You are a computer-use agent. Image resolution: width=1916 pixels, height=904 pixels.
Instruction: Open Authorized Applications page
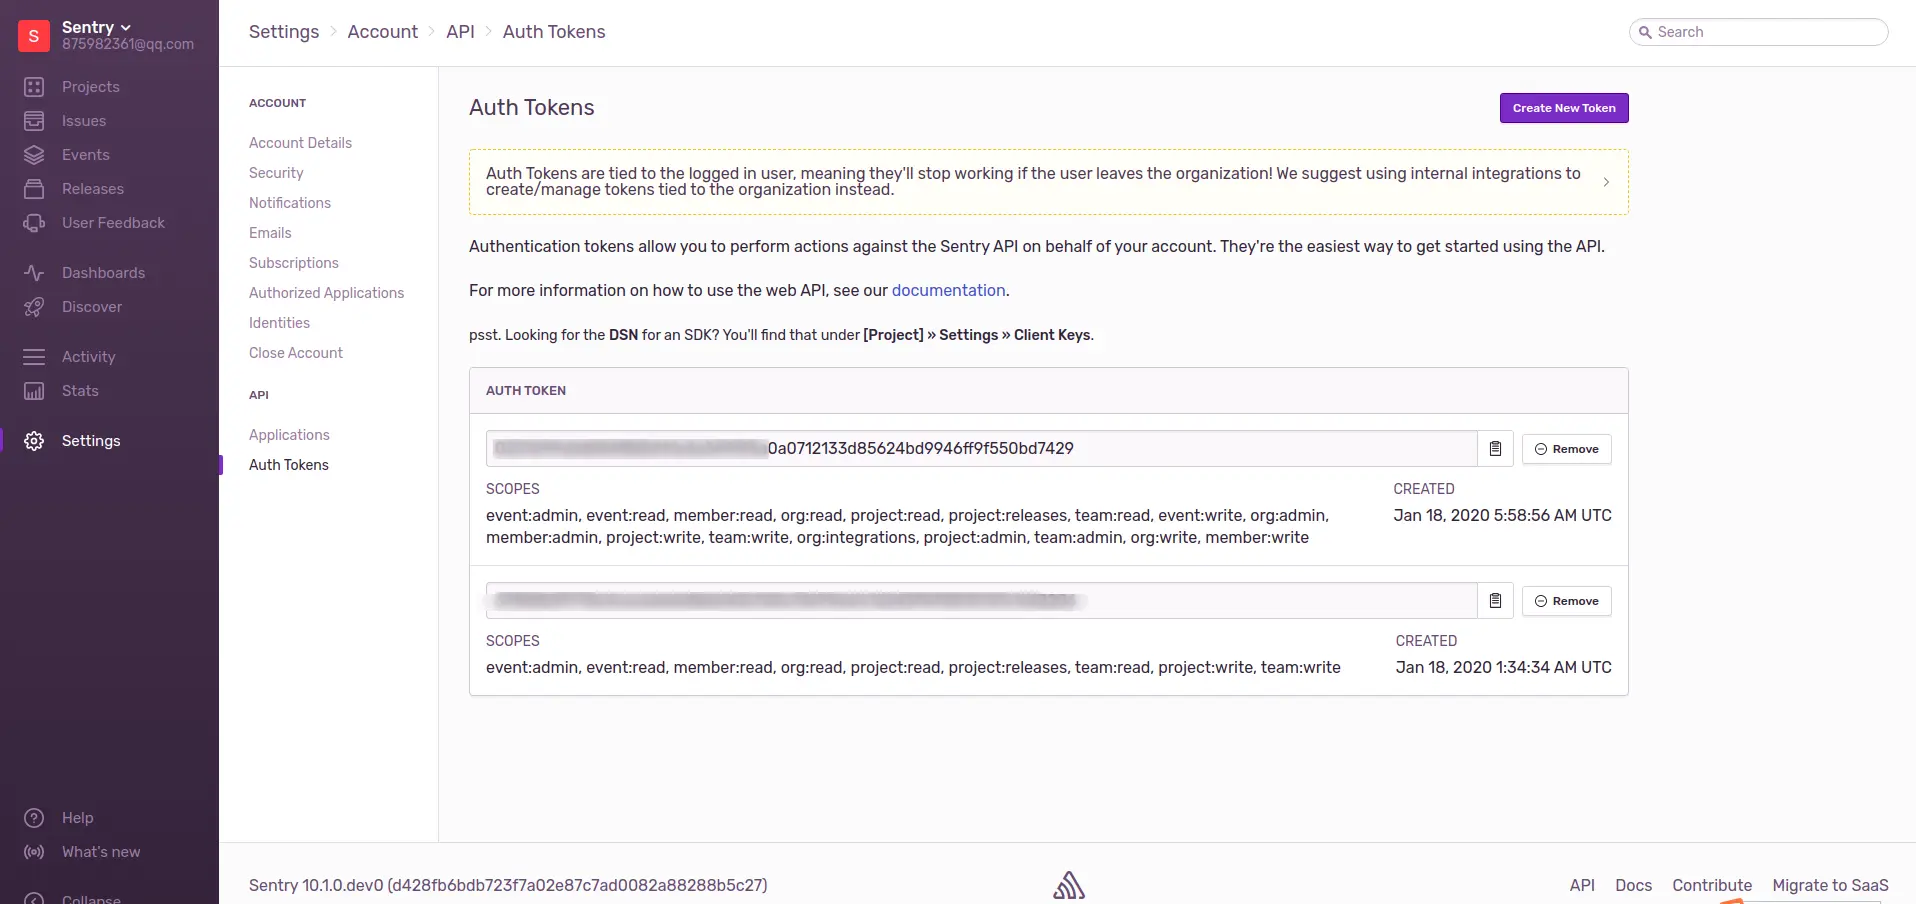[x=327, y=293]
